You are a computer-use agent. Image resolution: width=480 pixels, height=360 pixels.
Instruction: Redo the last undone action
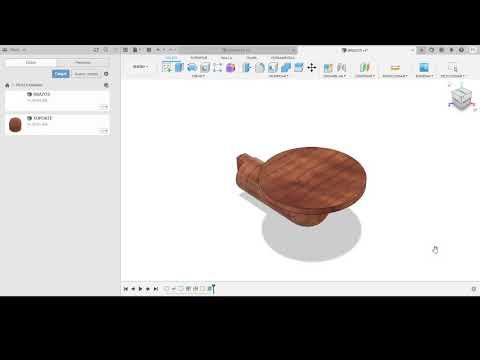coord(170,50)
